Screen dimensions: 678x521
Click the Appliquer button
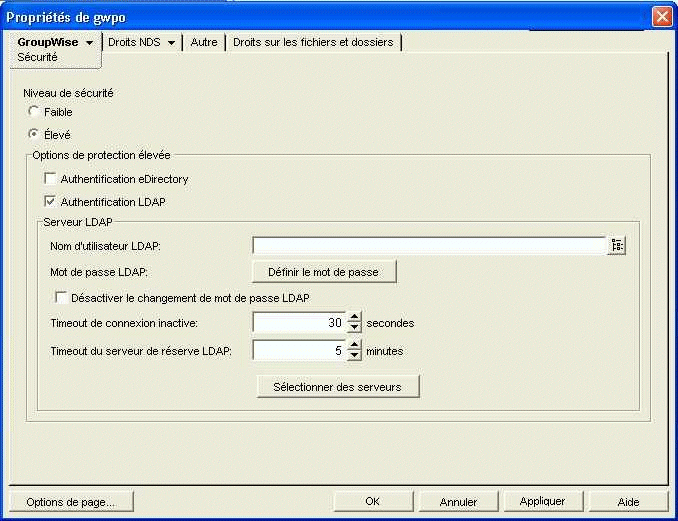(542, 502)
